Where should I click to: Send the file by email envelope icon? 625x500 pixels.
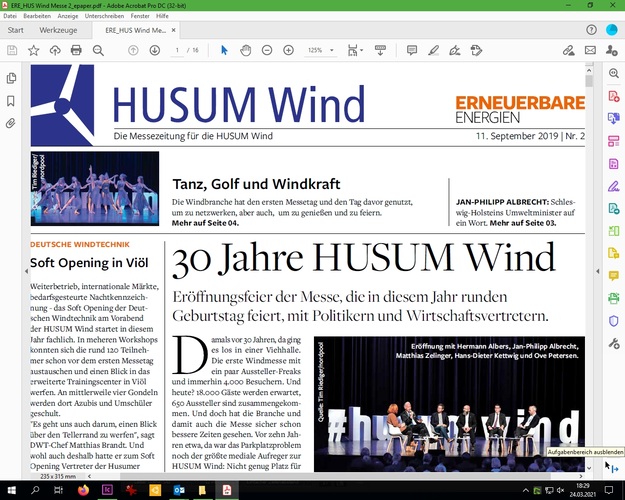point(590,50)
